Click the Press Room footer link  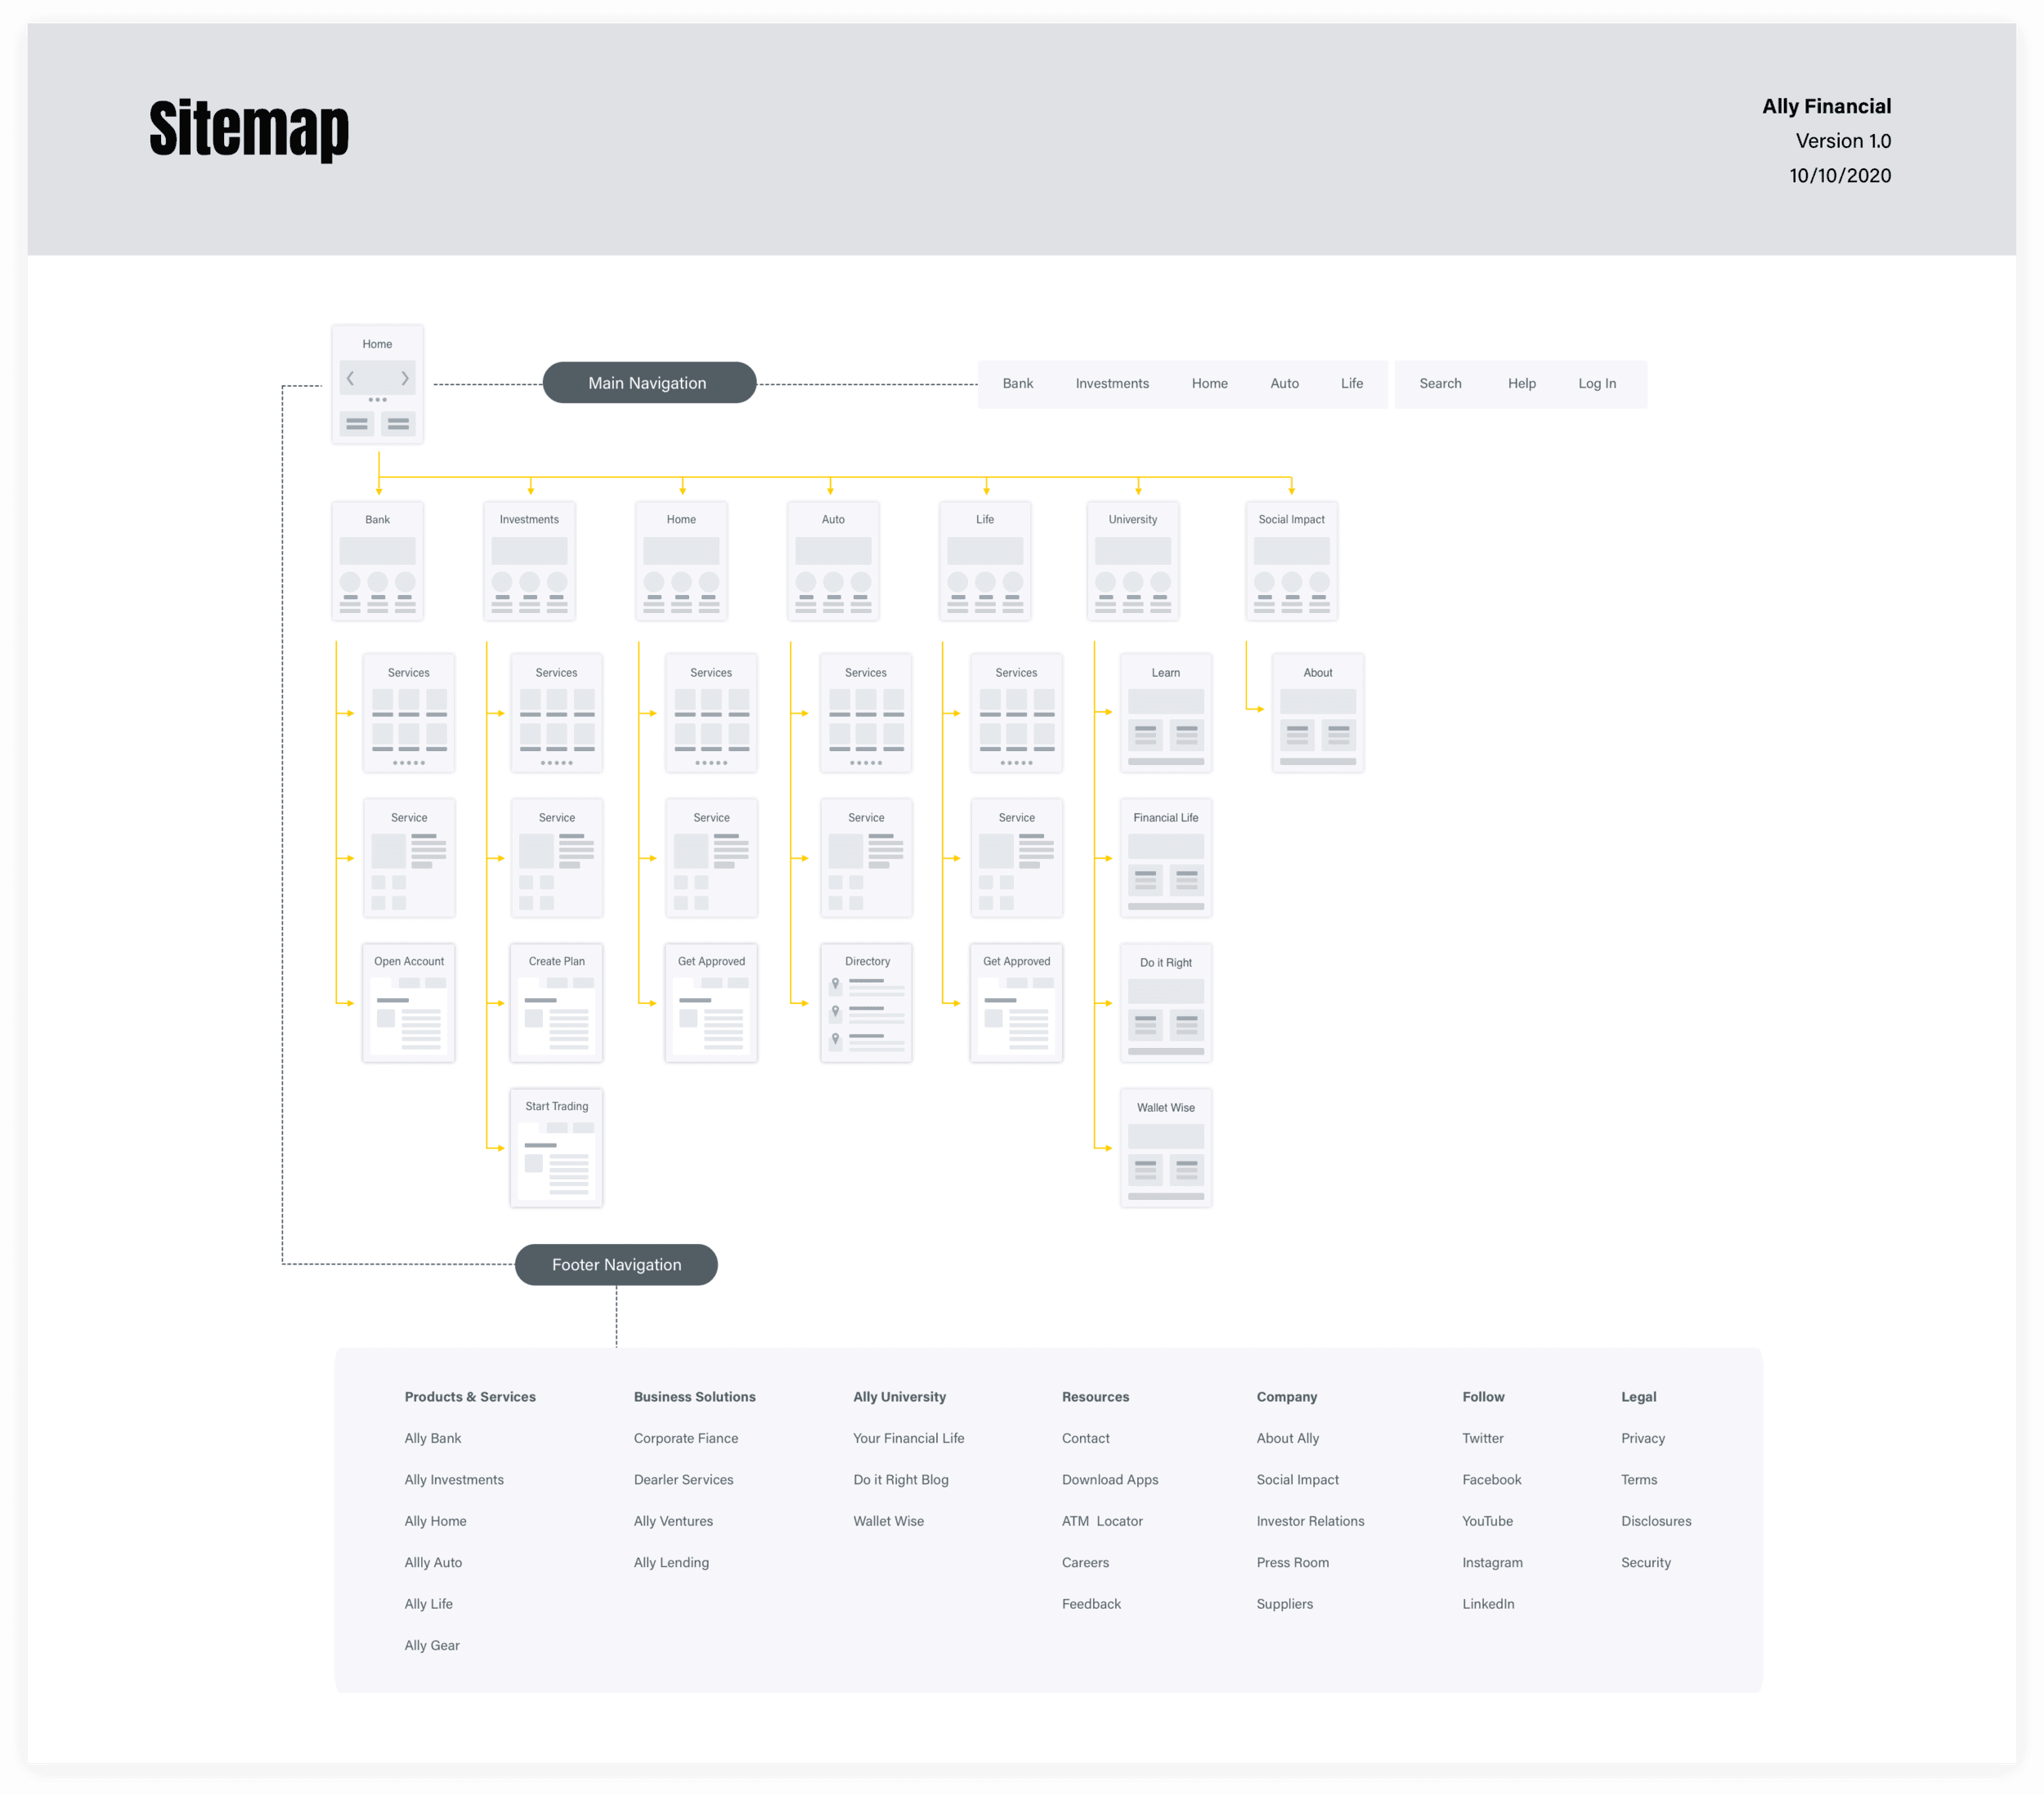click(x=1293, y=1562)
